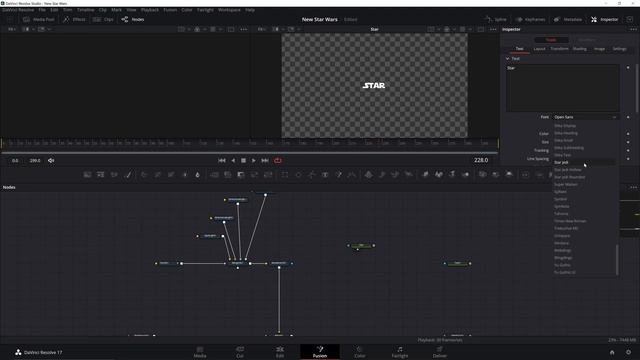
Task: Open Inspector panel options (three dots)
Action: coord(633,29)
